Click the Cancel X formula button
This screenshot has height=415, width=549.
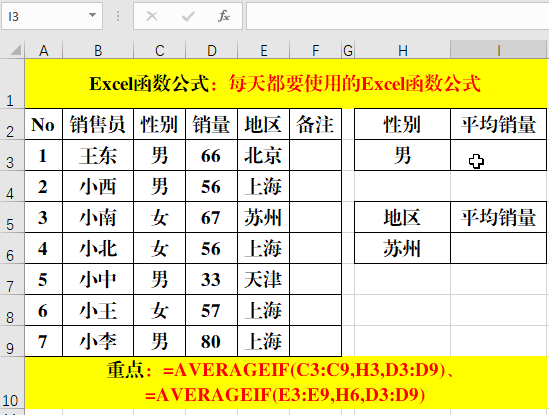tap(152, 16)
